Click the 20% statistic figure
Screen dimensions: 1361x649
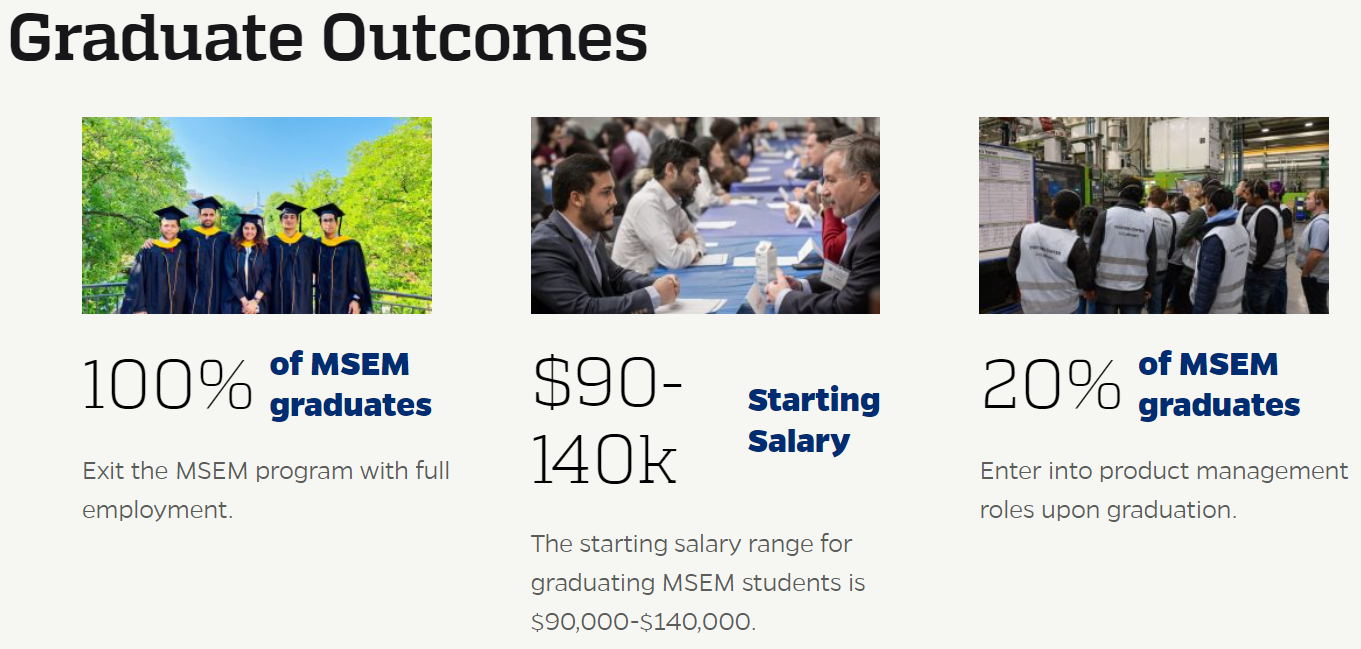[x=1050, y=385]
